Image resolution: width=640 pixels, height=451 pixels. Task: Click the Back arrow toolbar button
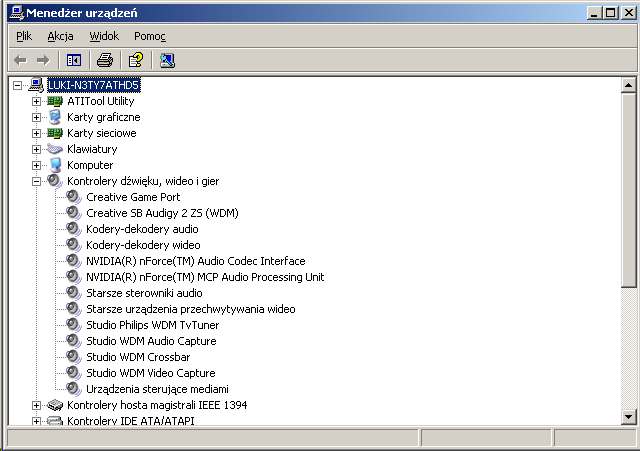click(20, 60)
